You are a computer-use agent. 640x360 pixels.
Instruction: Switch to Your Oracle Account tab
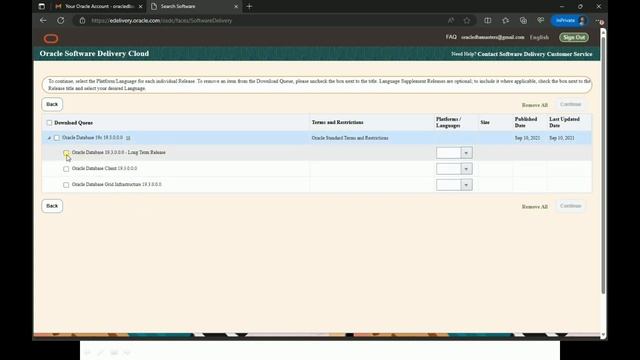tap(98, 7)
